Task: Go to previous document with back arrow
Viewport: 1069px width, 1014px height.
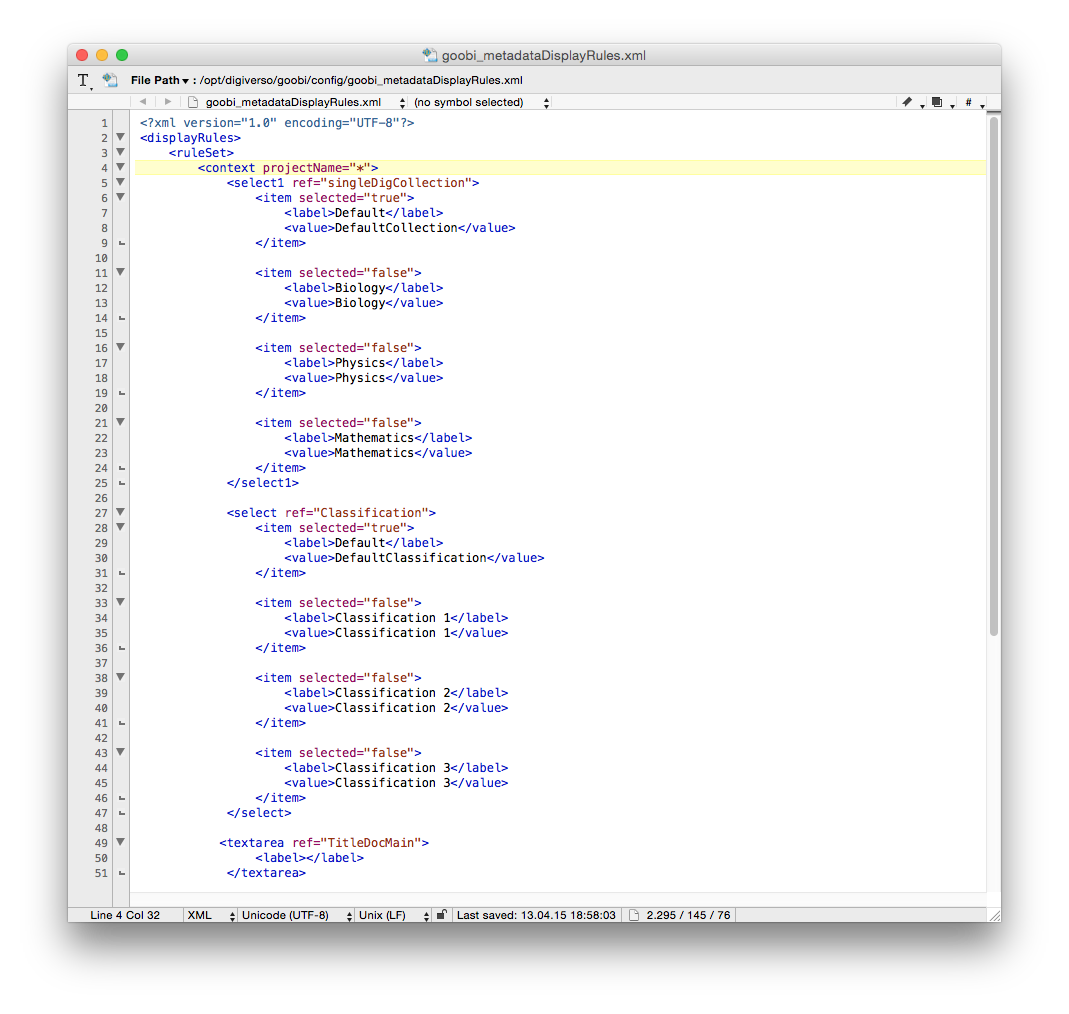Action: 143,102
